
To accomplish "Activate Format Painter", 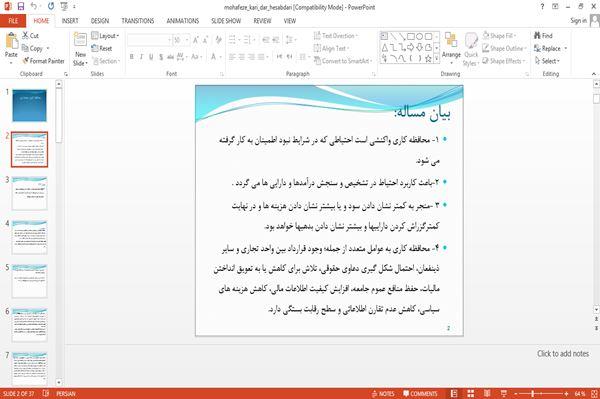I will (x=43, y=61).
